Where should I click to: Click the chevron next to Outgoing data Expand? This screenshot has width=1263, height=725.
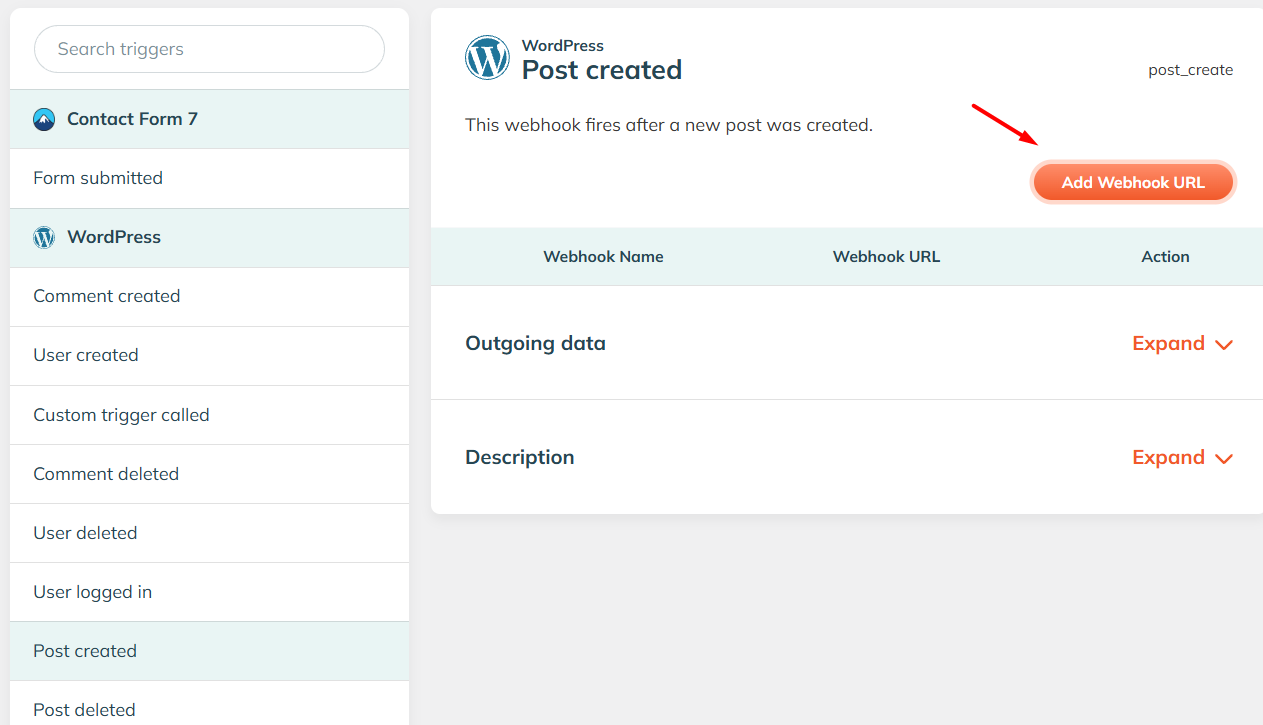coord(1224,344)
